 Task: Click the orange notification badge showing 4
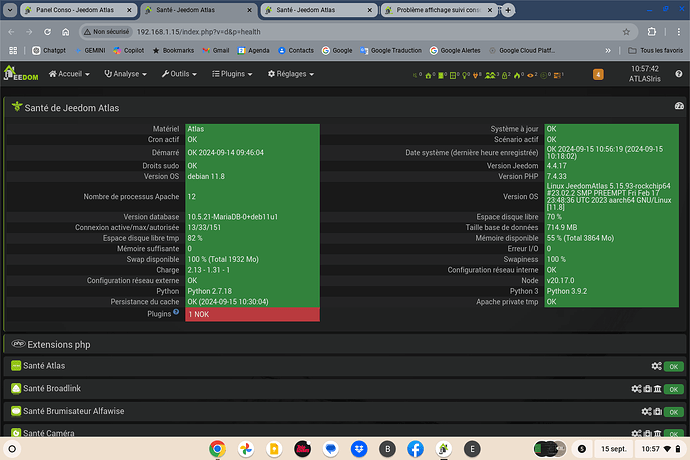pyautogui.click(x=598, y=74)
